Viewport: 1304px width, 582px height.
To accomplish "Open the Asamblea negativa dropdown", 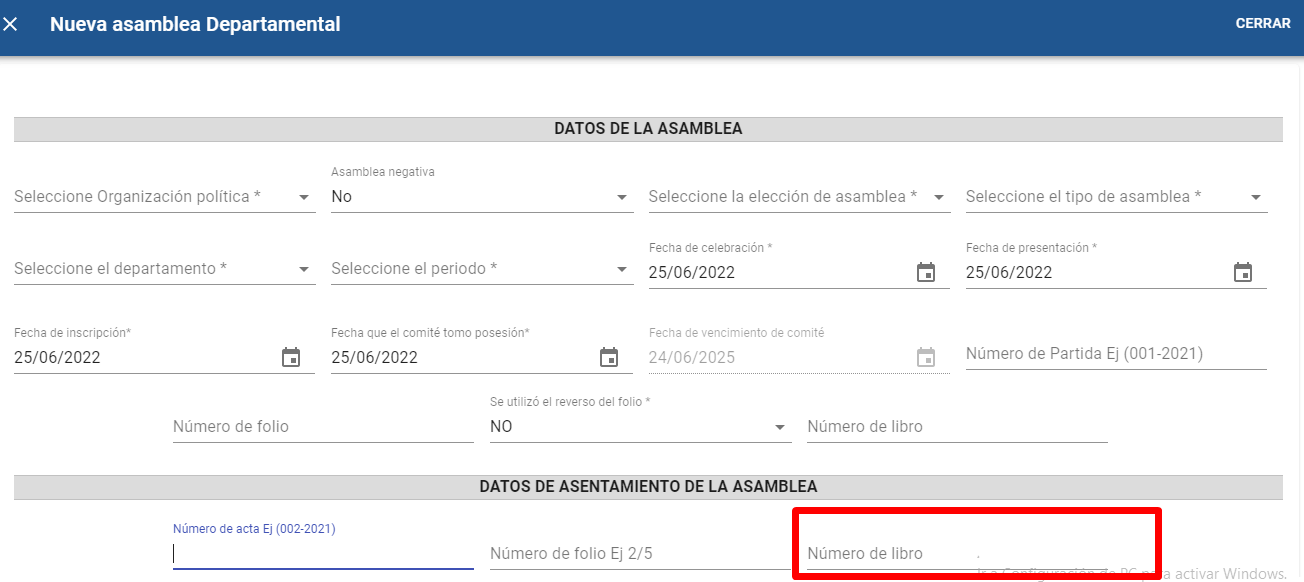I will [621, 197].
